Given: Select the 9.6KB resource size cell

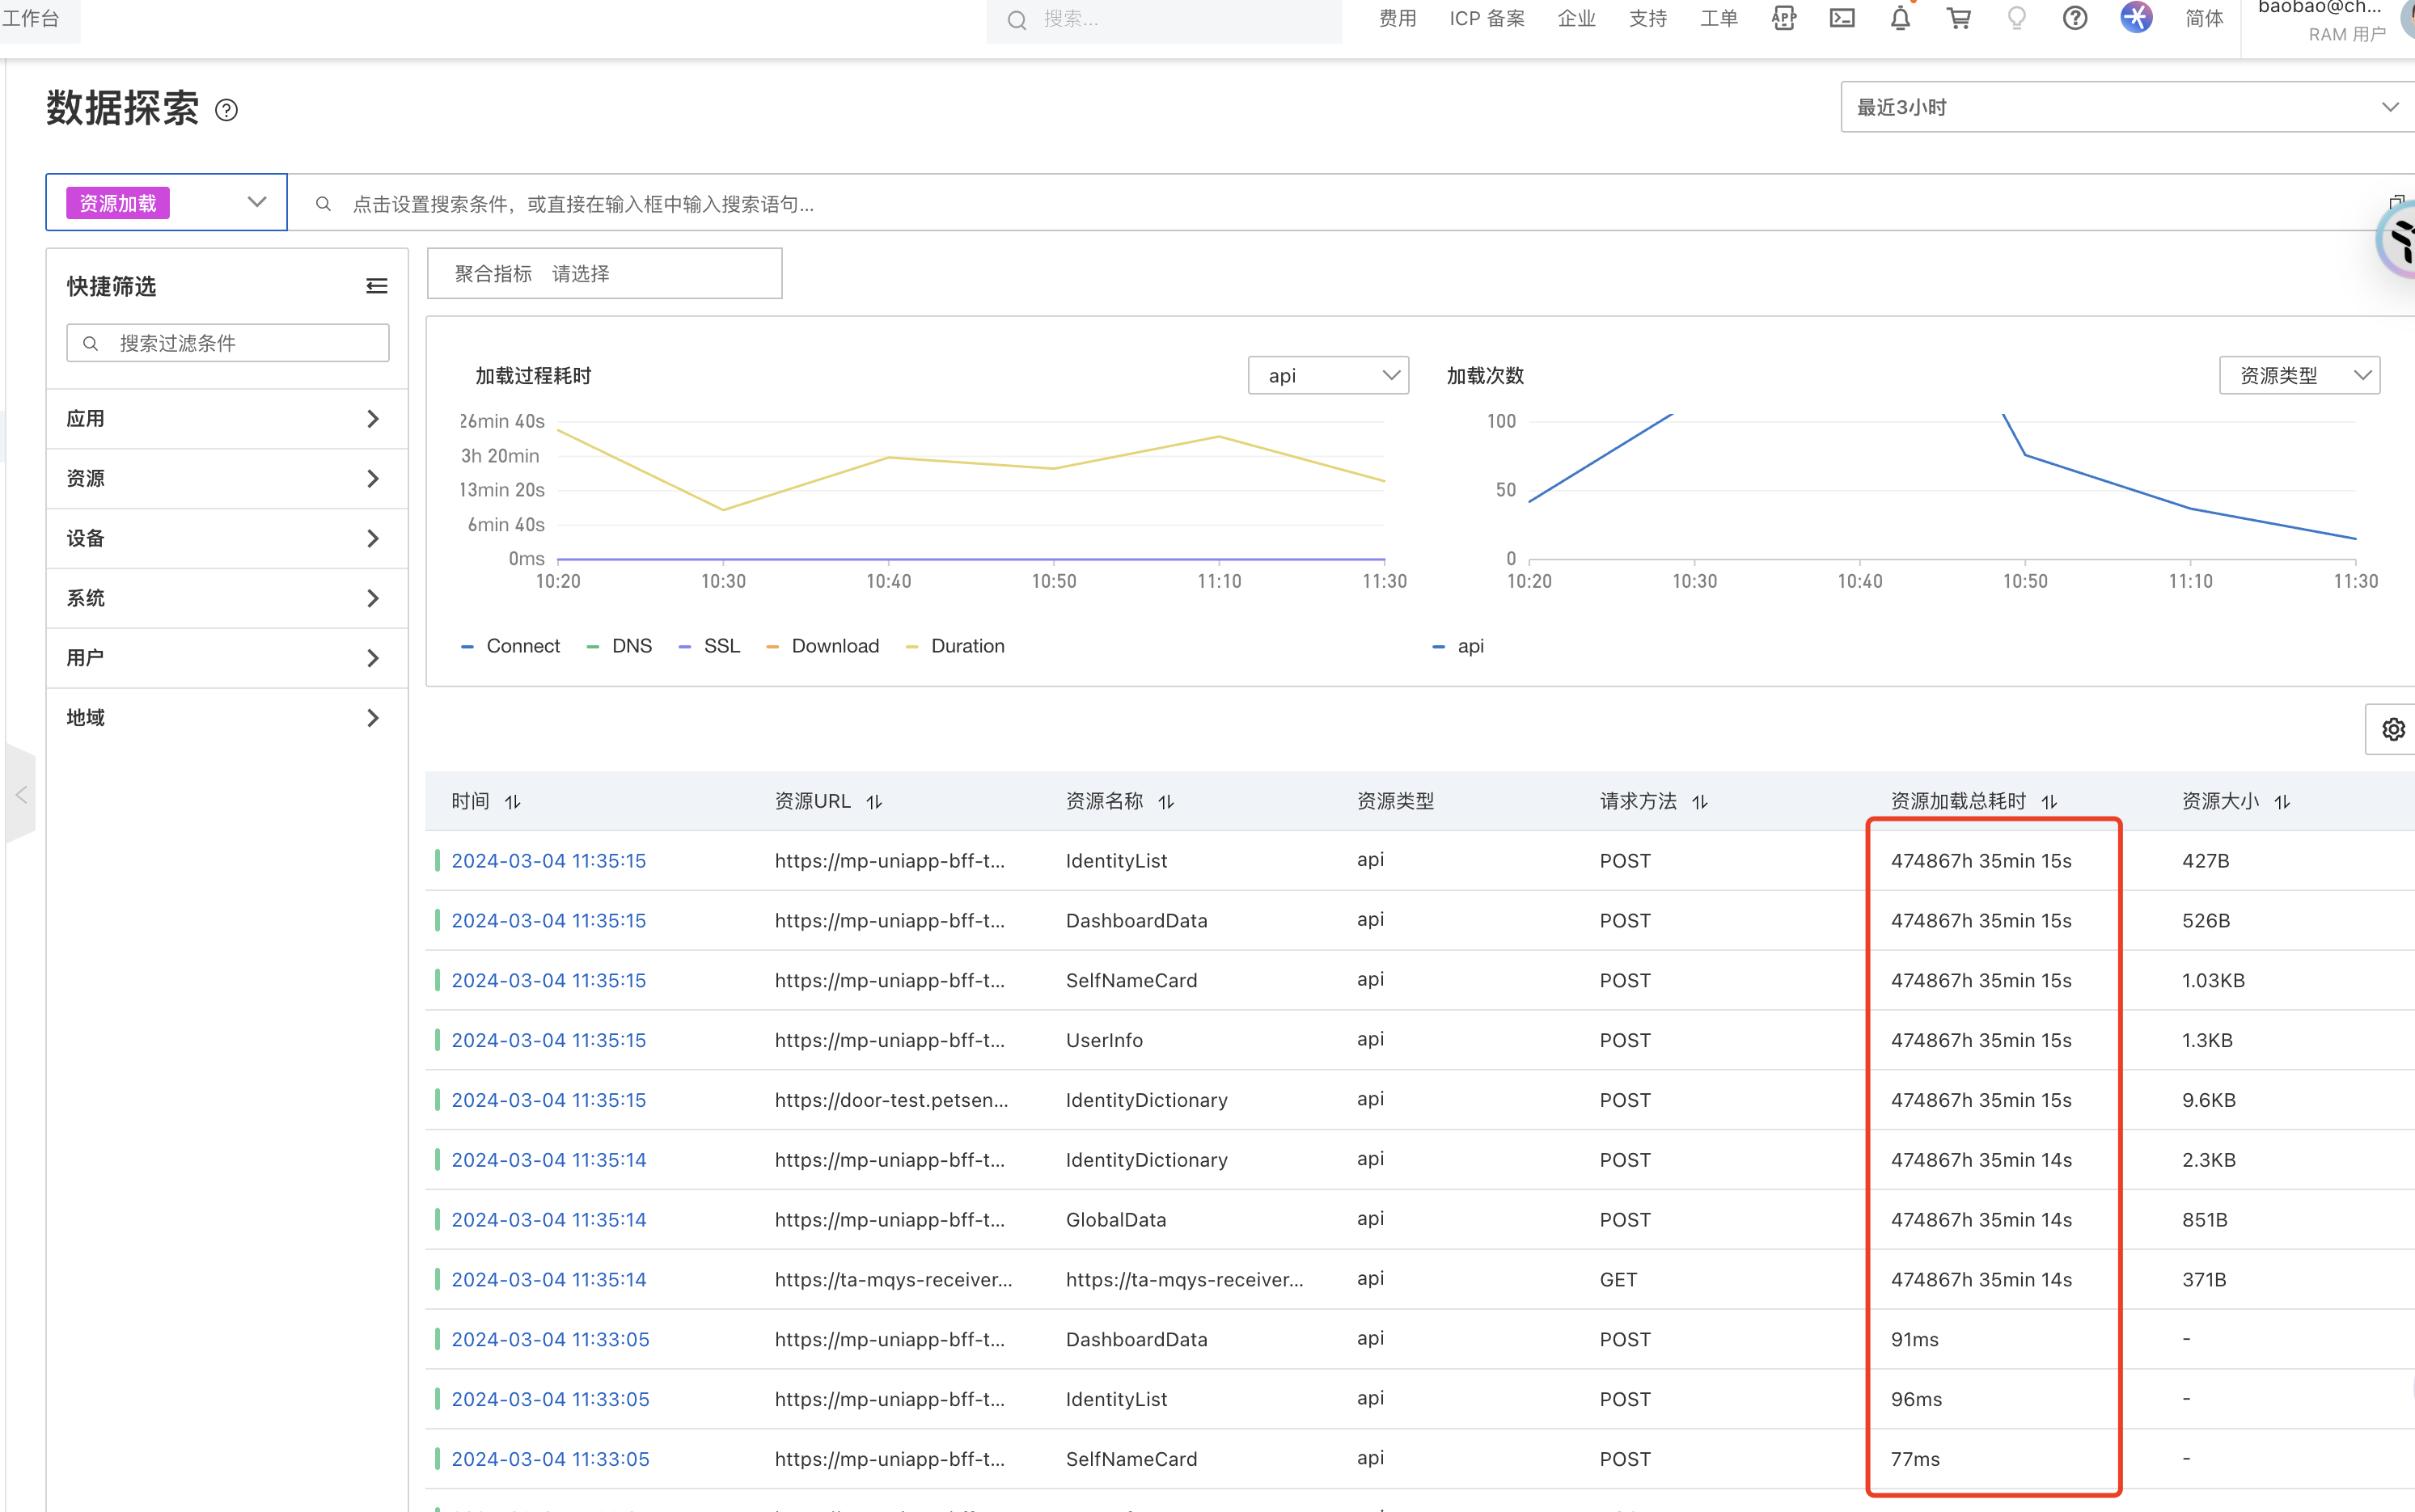Looking at the screenshot, I should [x=2208, y=1100].
